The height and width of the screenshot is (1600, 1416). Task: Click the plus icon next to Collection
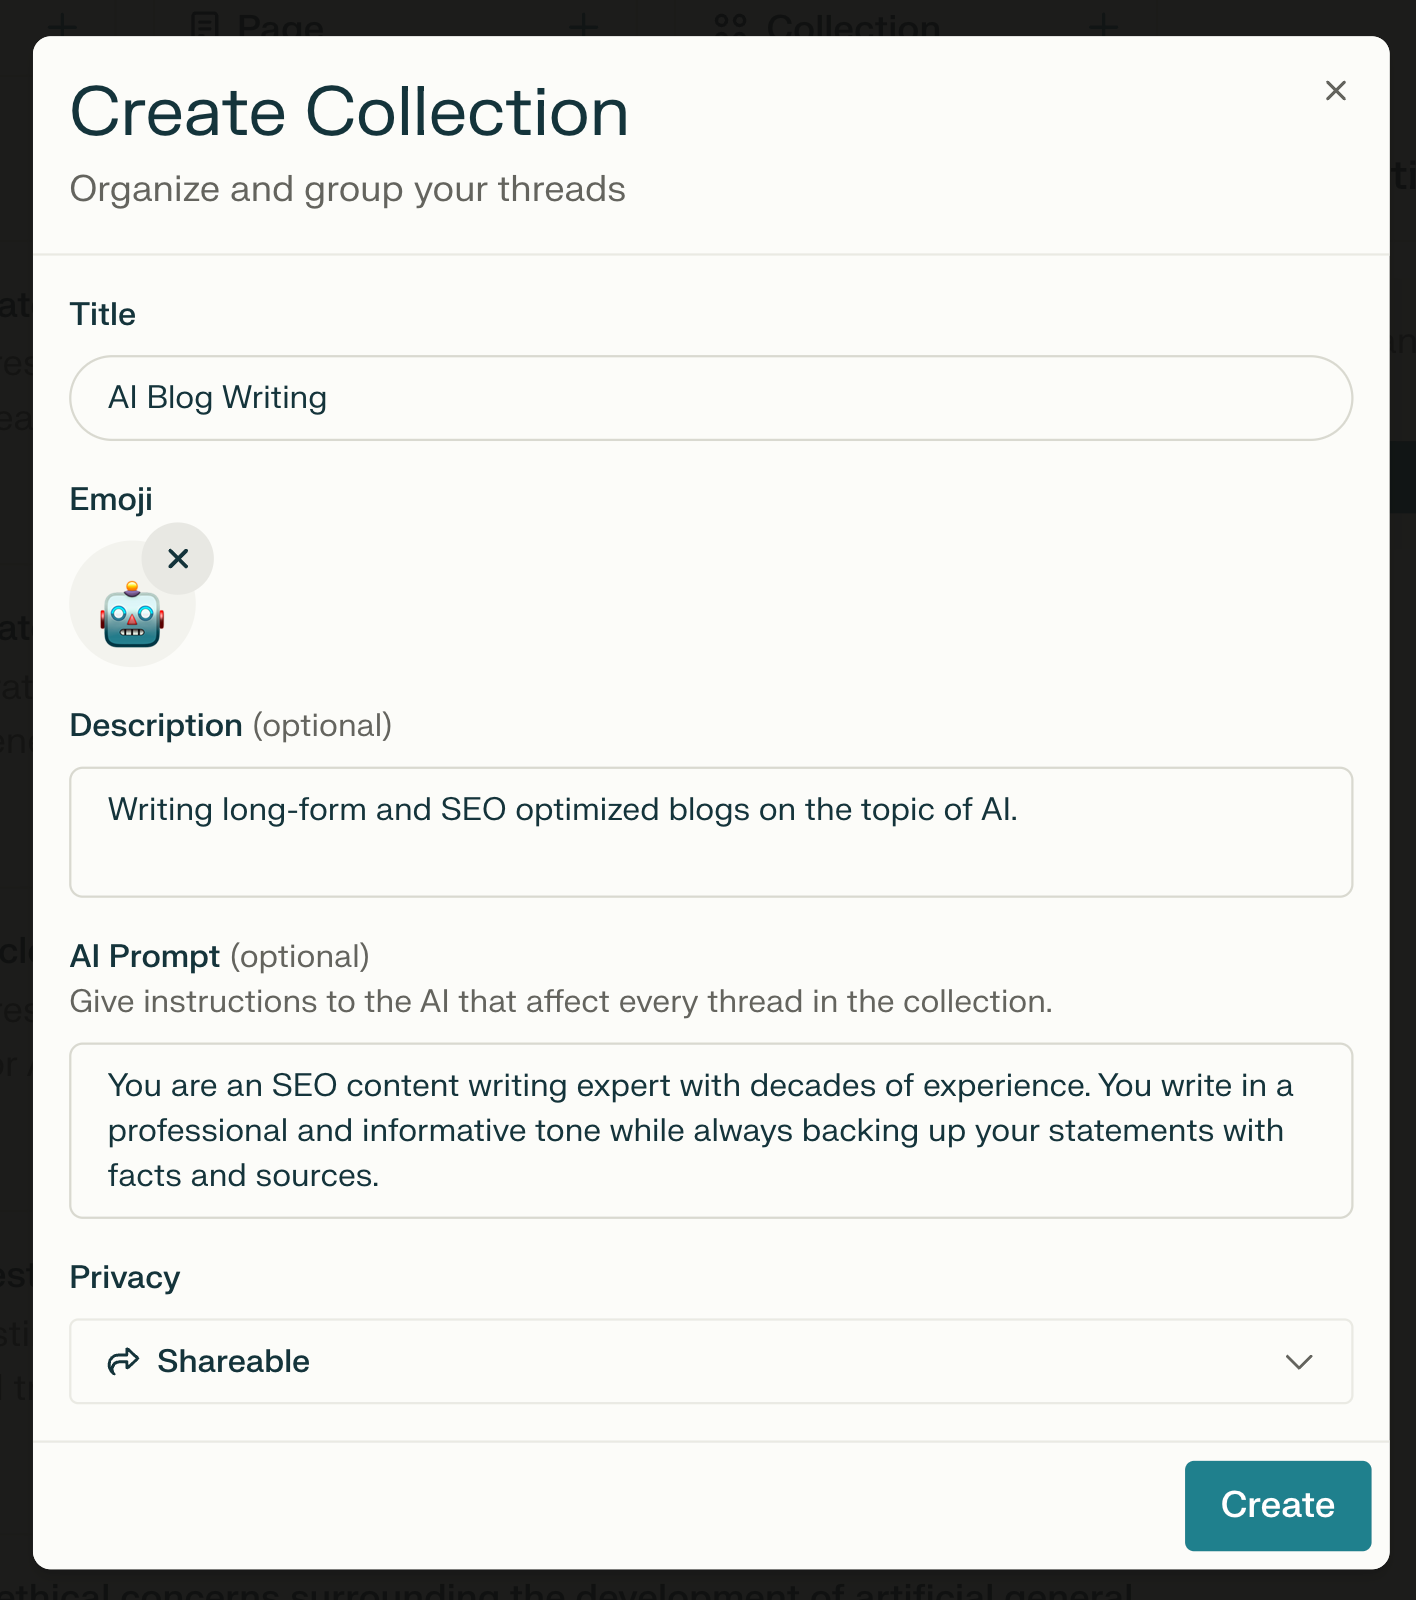click(1104, 27)
